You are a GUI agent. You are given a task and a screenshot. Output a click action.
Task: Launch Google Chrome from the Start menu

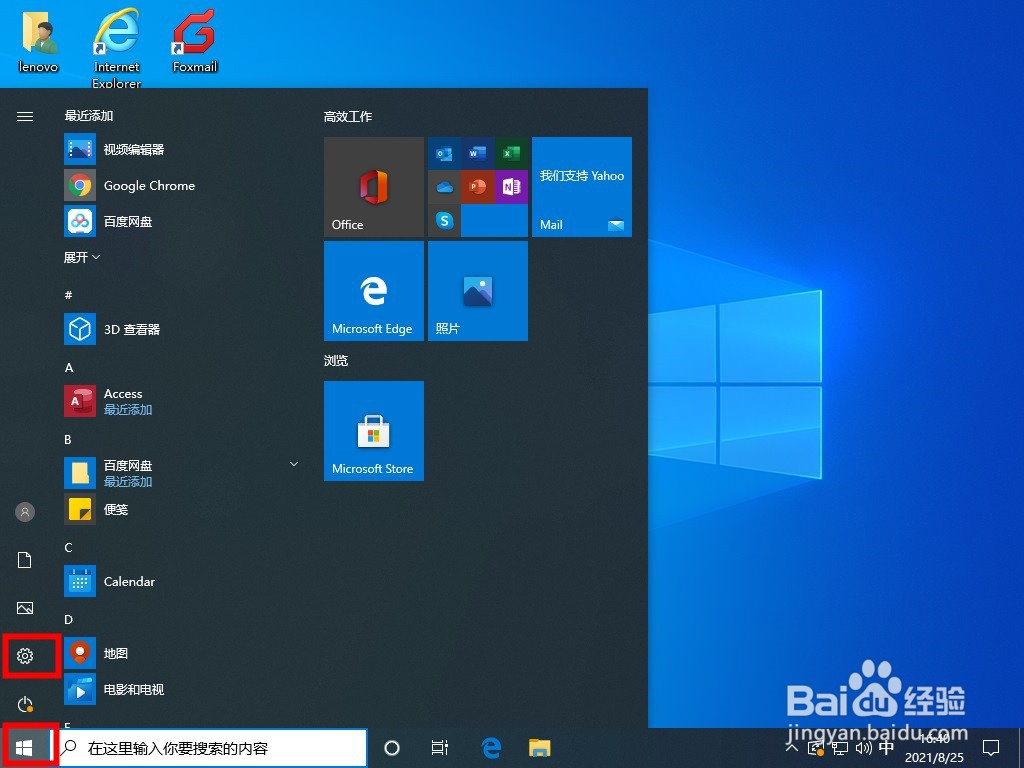[x=180, y=185]
